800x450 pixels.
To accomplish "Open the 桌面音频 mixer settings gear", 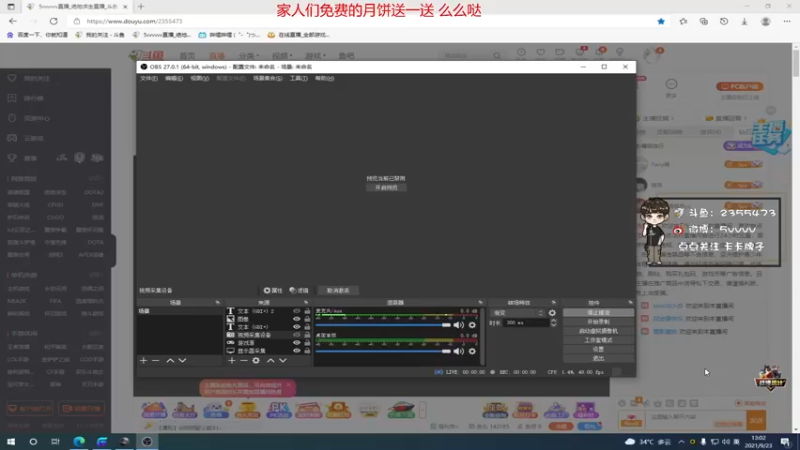I will 472,351.
